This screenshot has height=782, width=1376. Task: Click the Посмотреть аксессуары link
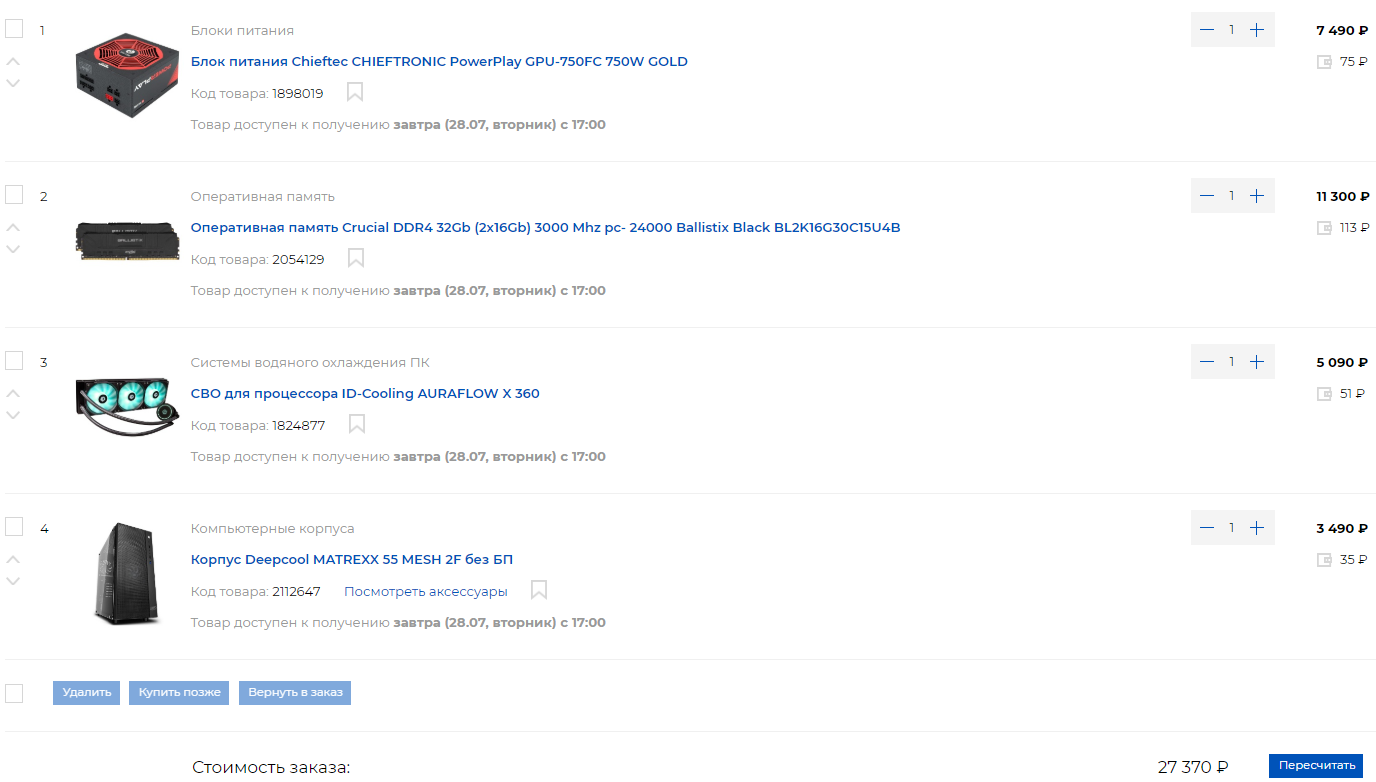tap(426, 592)
